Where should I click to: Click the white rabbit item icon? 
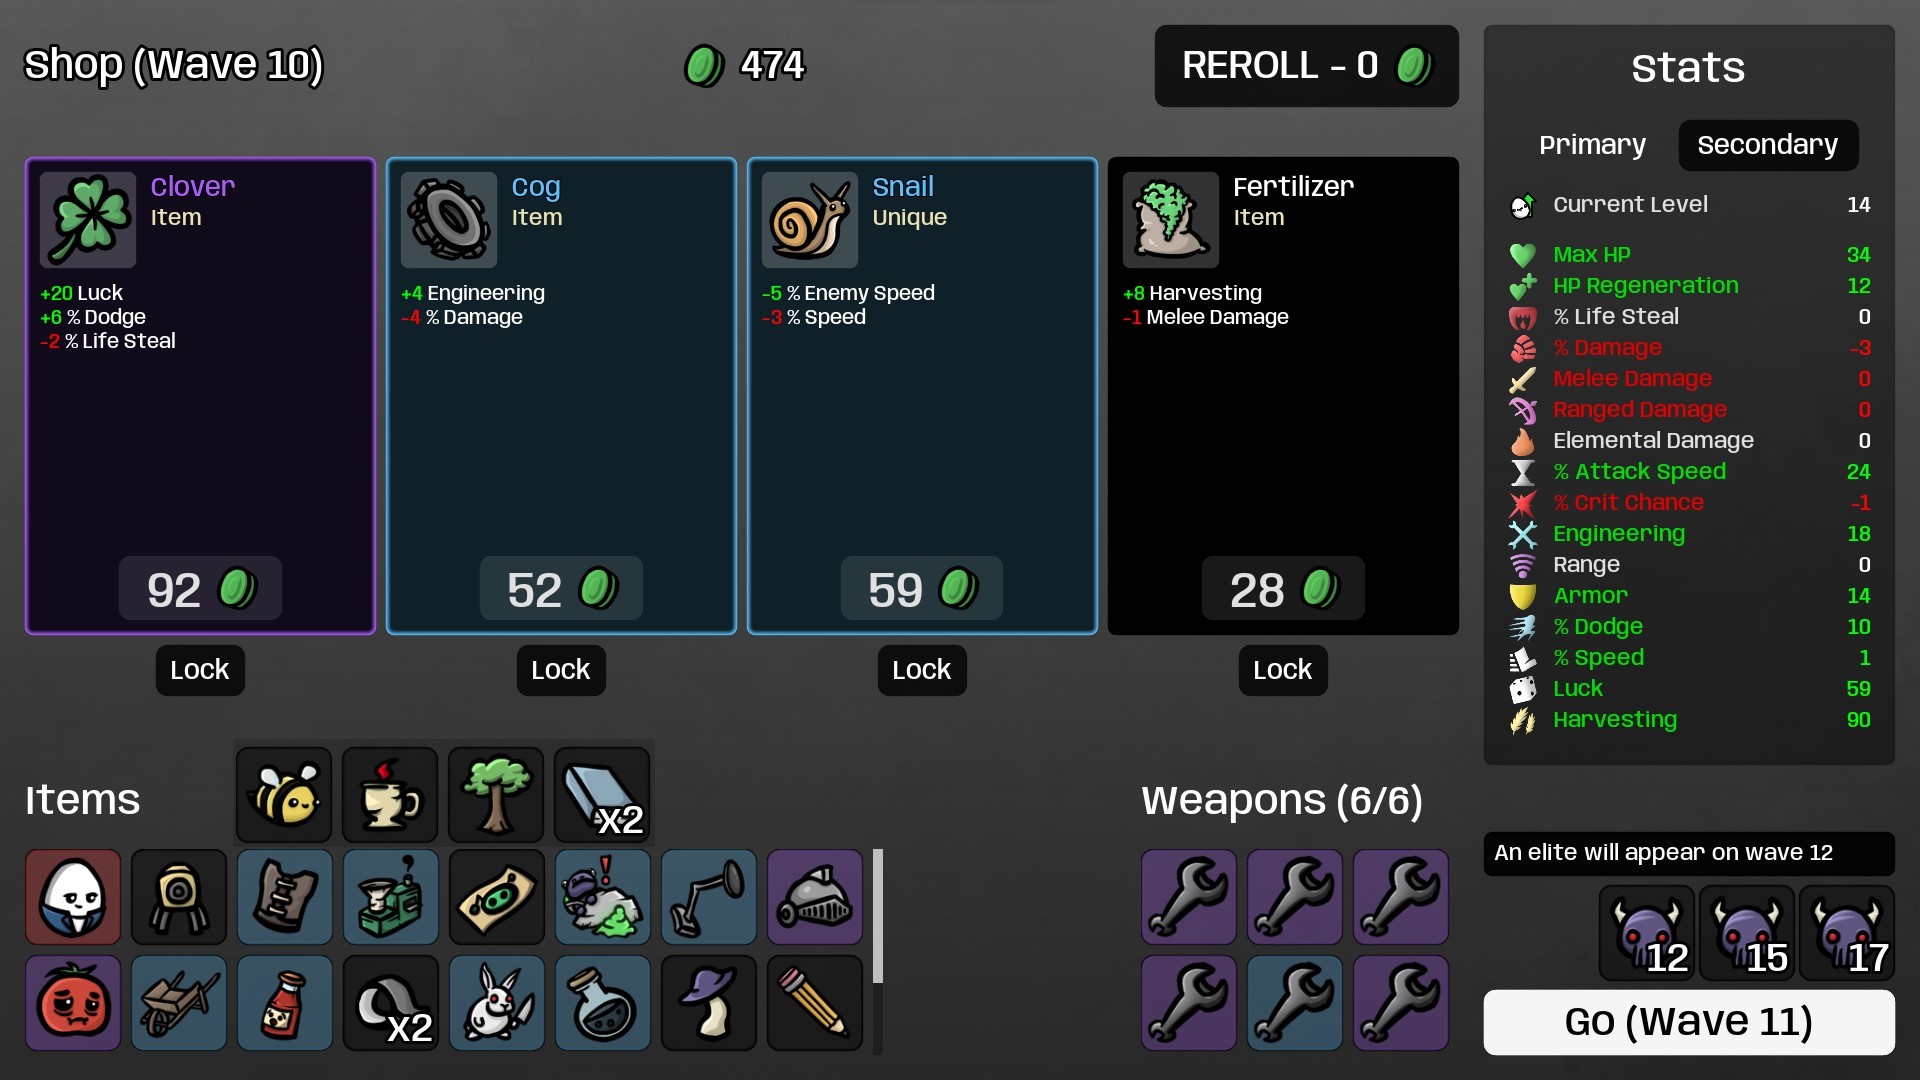(x=497, y=1003)
